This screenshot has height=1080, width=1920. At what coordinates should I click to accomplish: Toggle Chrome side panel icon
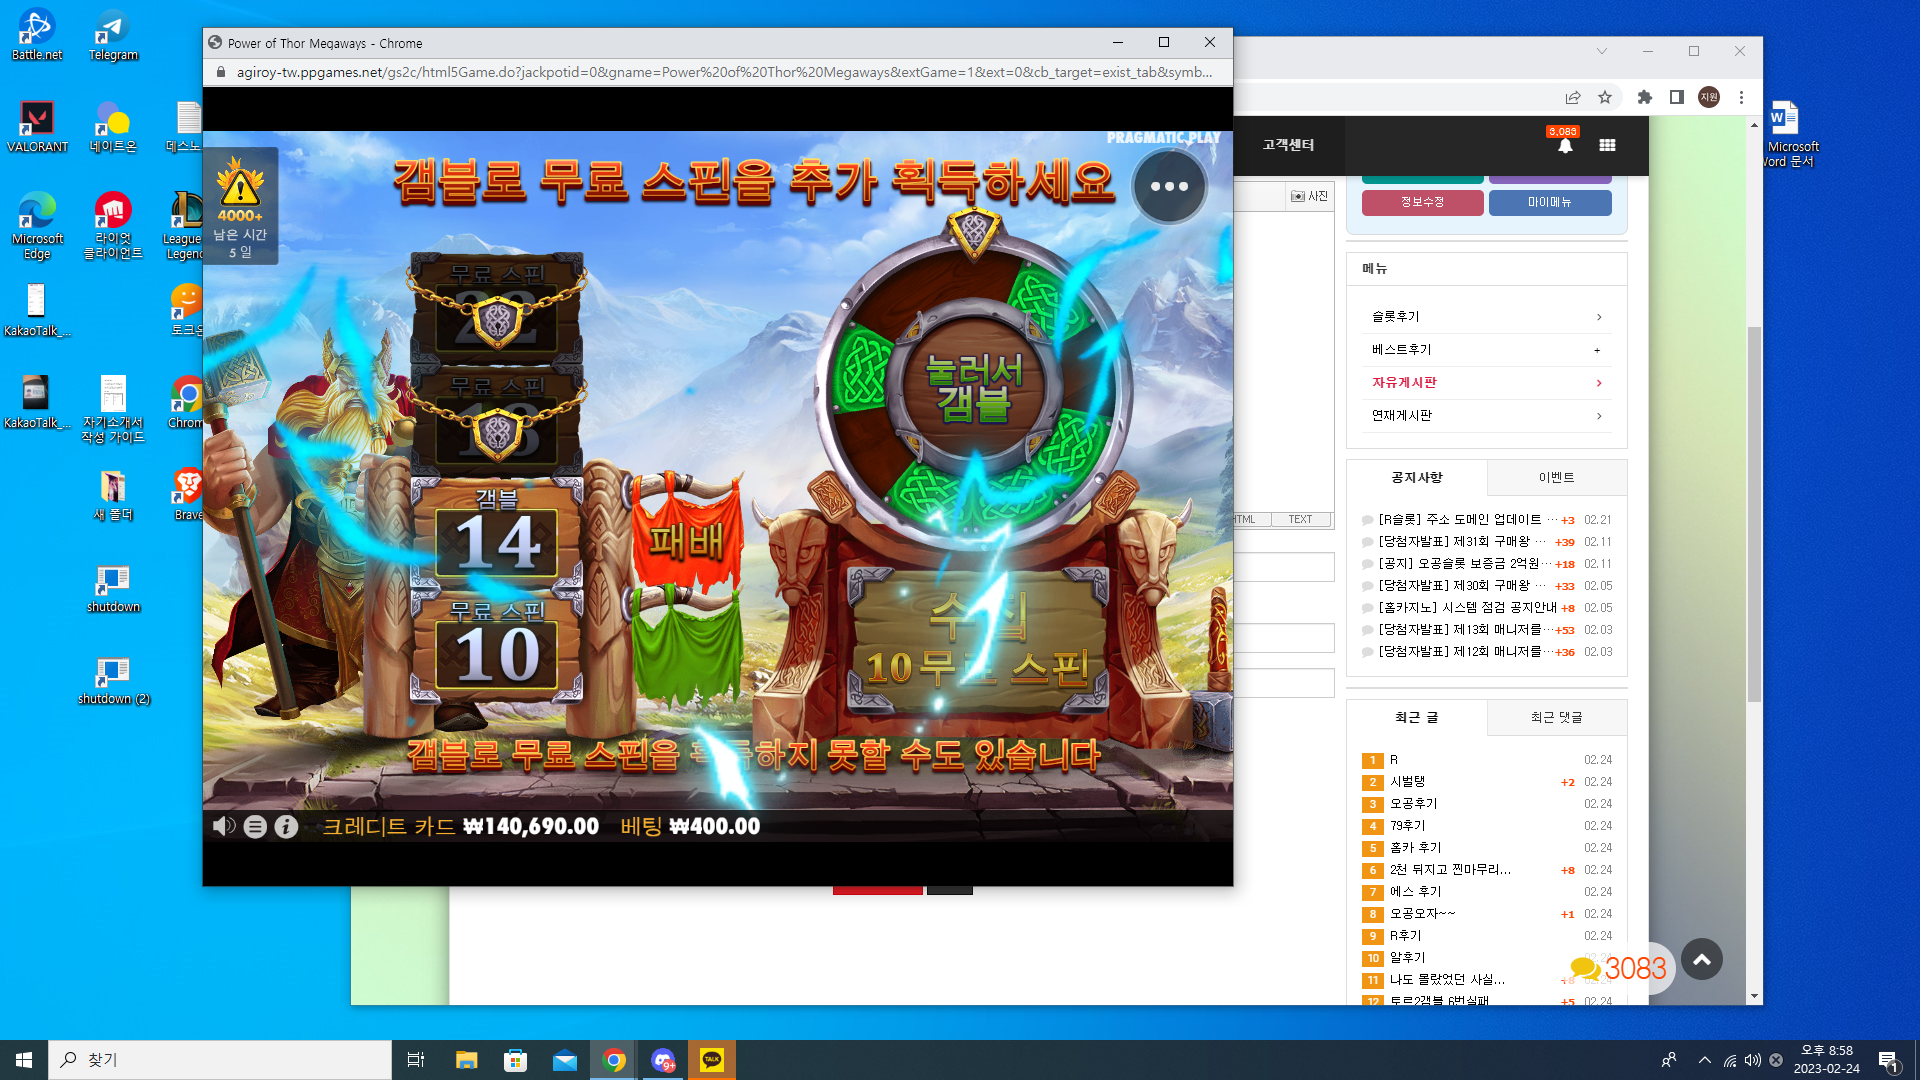coord(1677,97)
